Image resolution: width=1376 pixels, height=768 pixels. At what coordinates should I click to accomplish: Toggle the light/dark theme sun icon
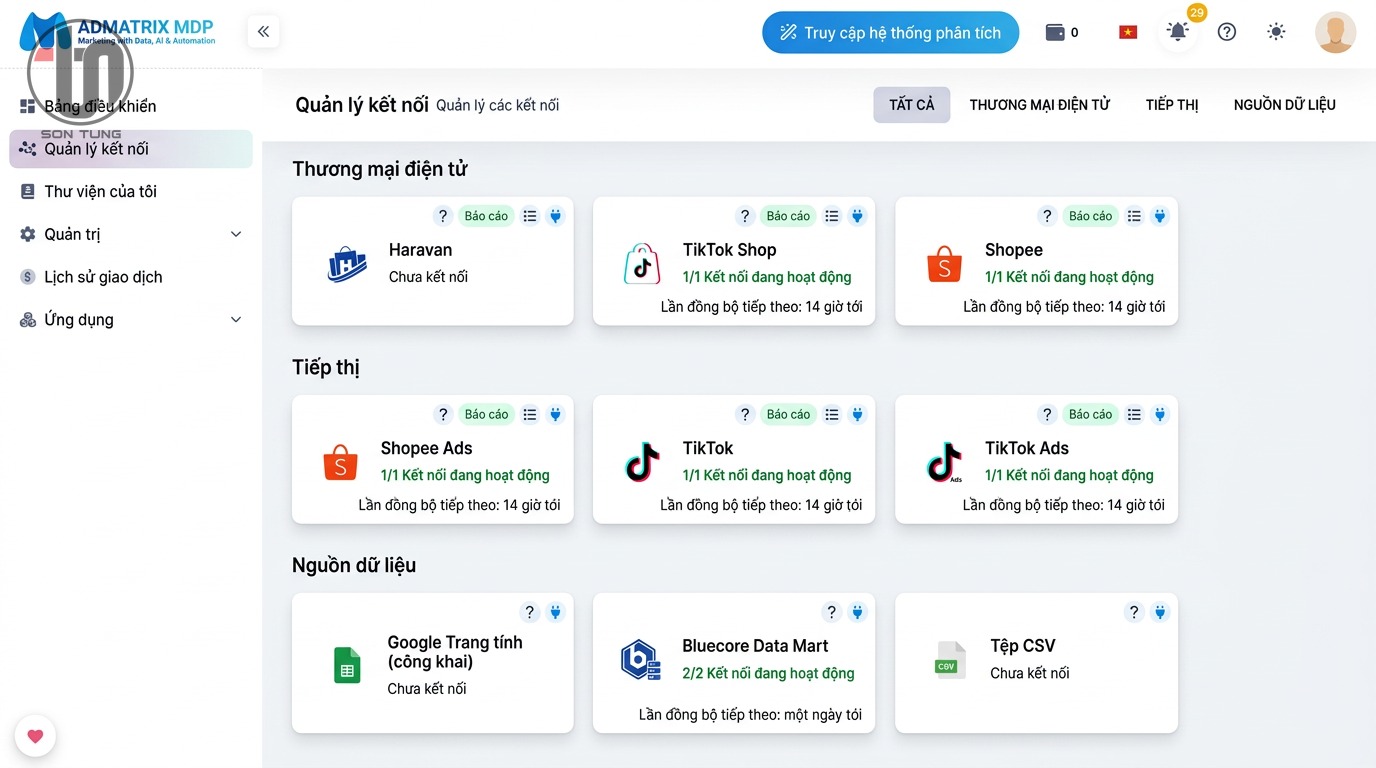(1276, 32)
